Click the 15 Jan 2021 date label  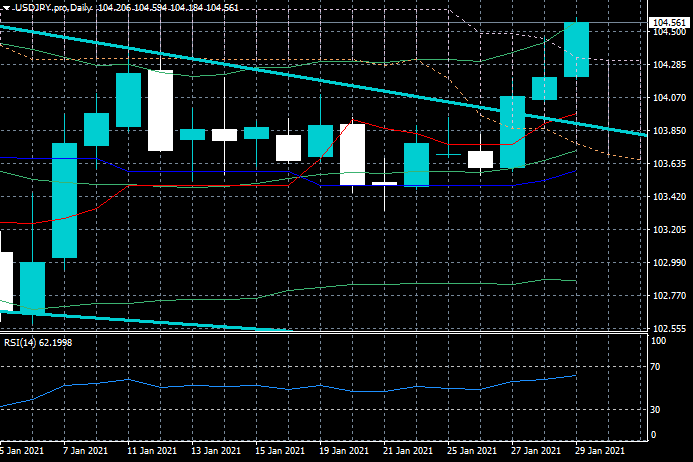280,451
